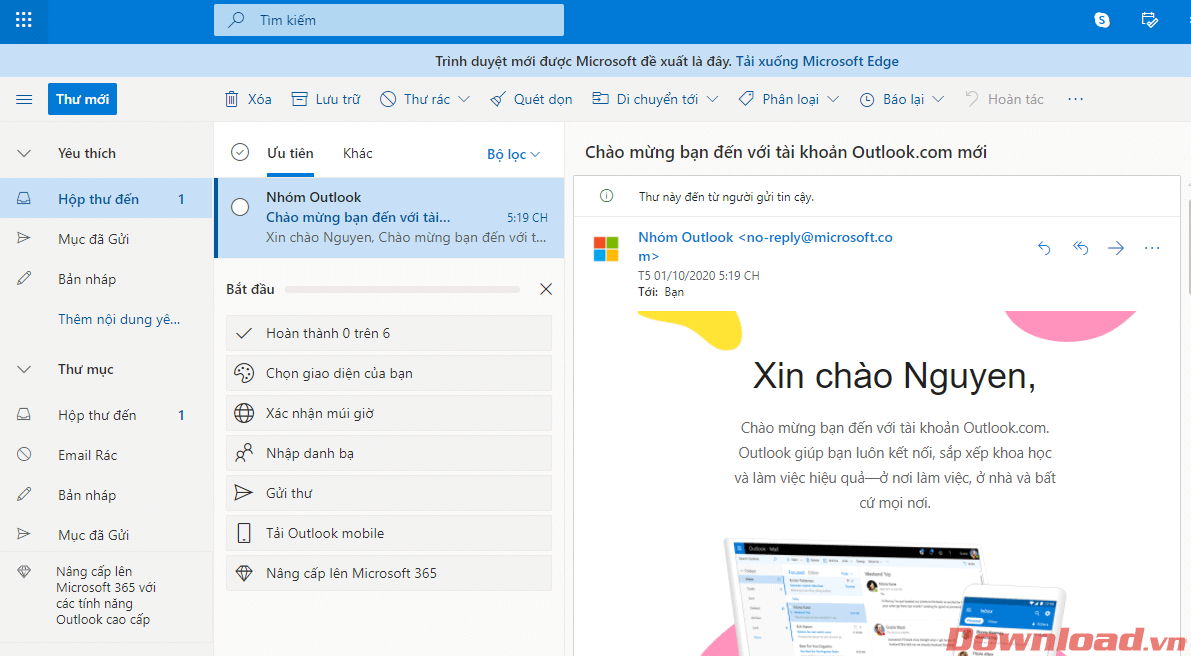Viewport: 1191px width, 656px height.
Task: Collapse the Thư mục section chevron
Action: pyautogui.click(x=24, y=370)
